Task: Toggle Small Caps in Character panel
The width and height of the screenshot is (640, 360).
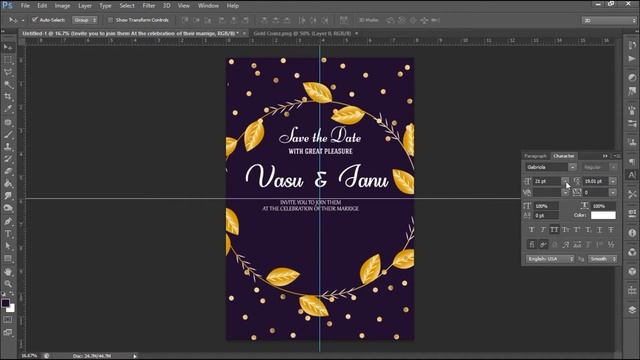Action: 565,230
